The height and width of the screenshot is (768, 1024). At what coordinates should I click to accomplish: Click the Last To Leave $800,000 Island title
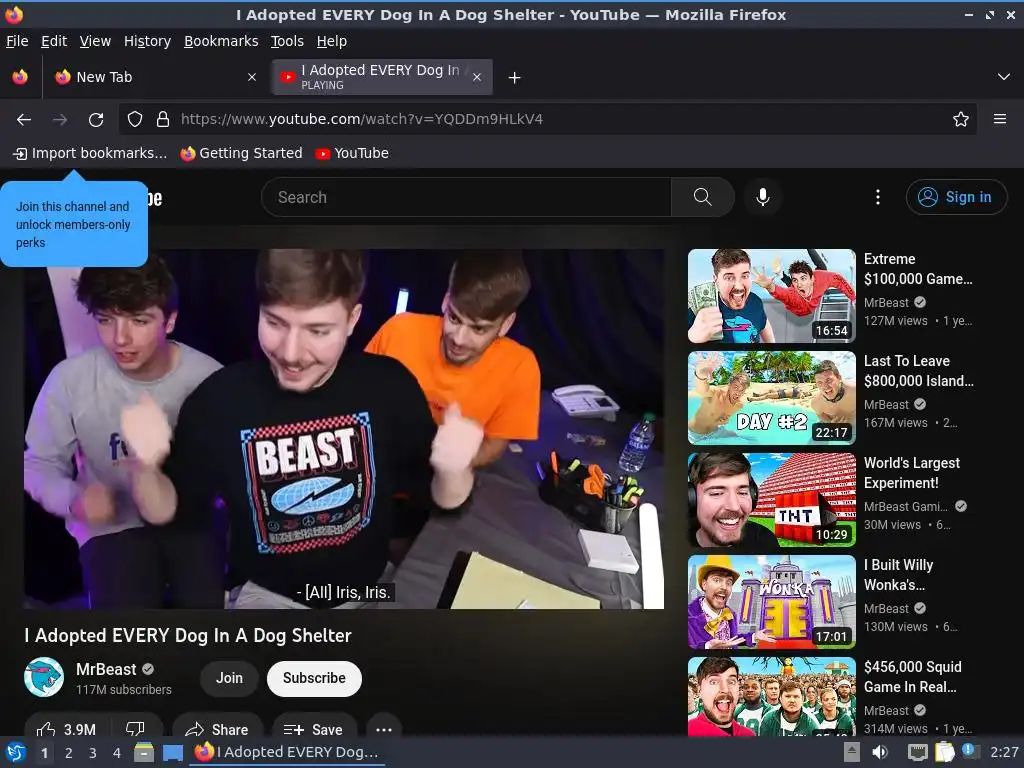click(x=919, y=371)
